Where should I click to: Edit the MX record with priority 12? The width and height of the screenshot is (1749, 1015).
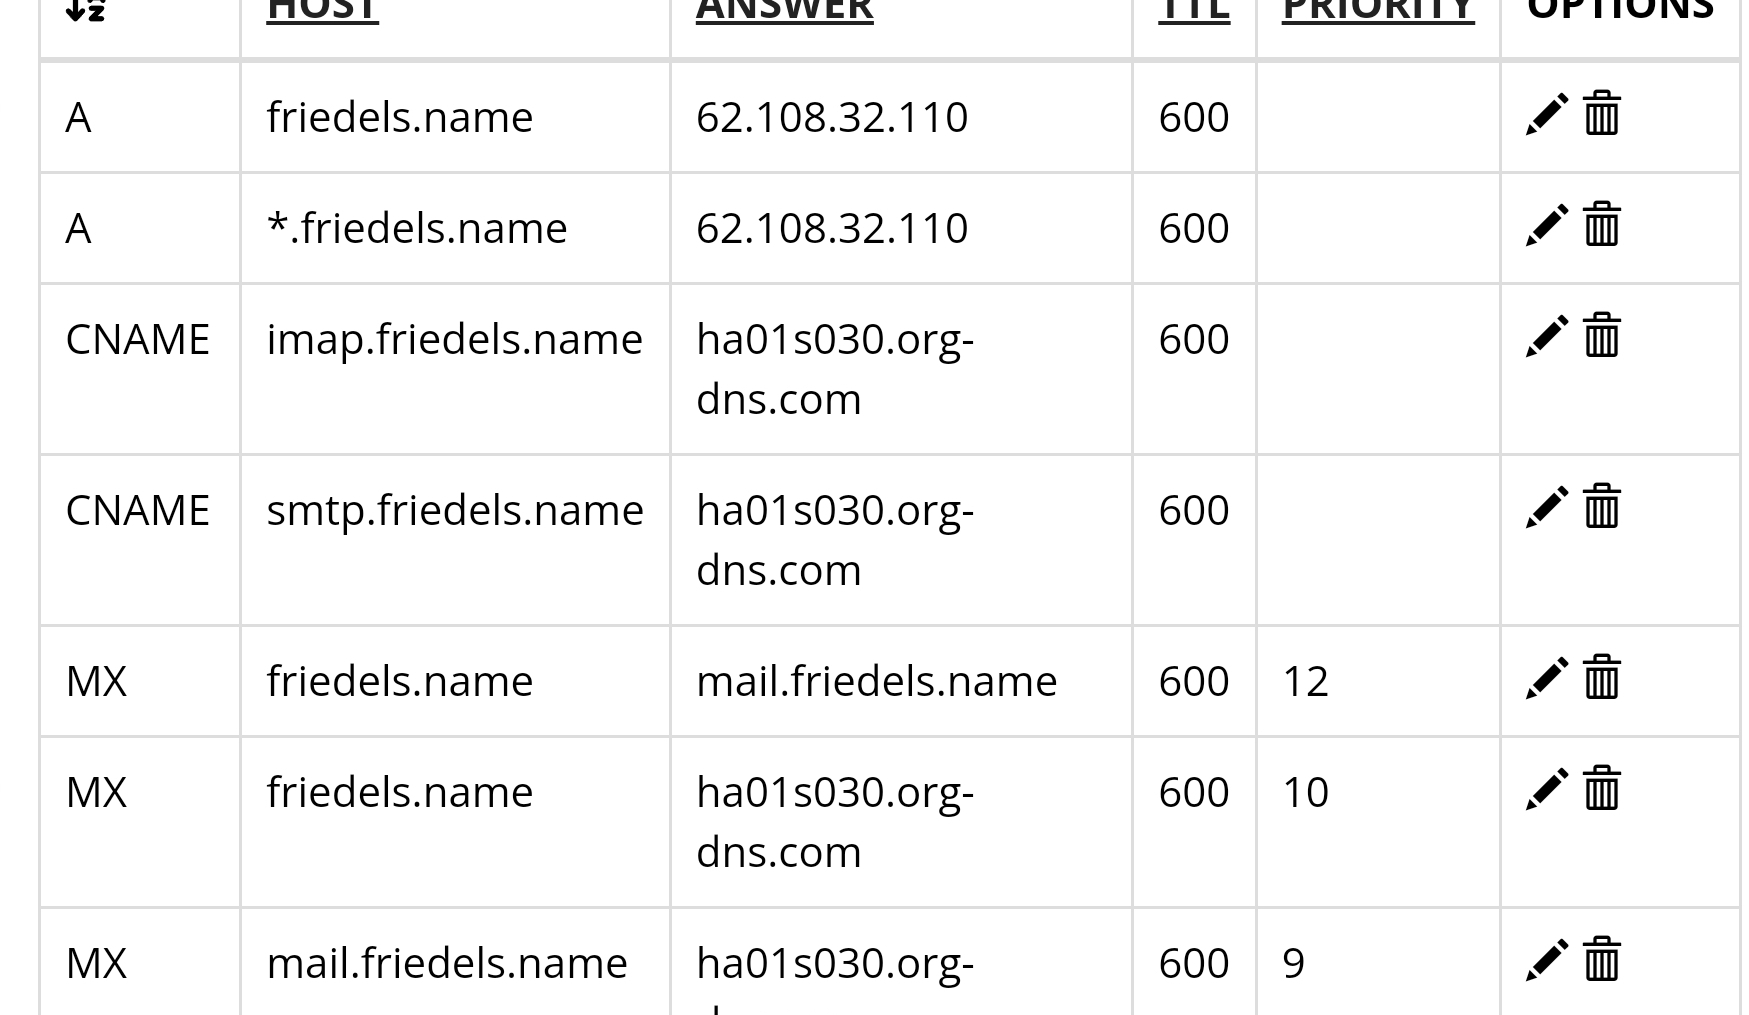click(x=1546, y=678)
